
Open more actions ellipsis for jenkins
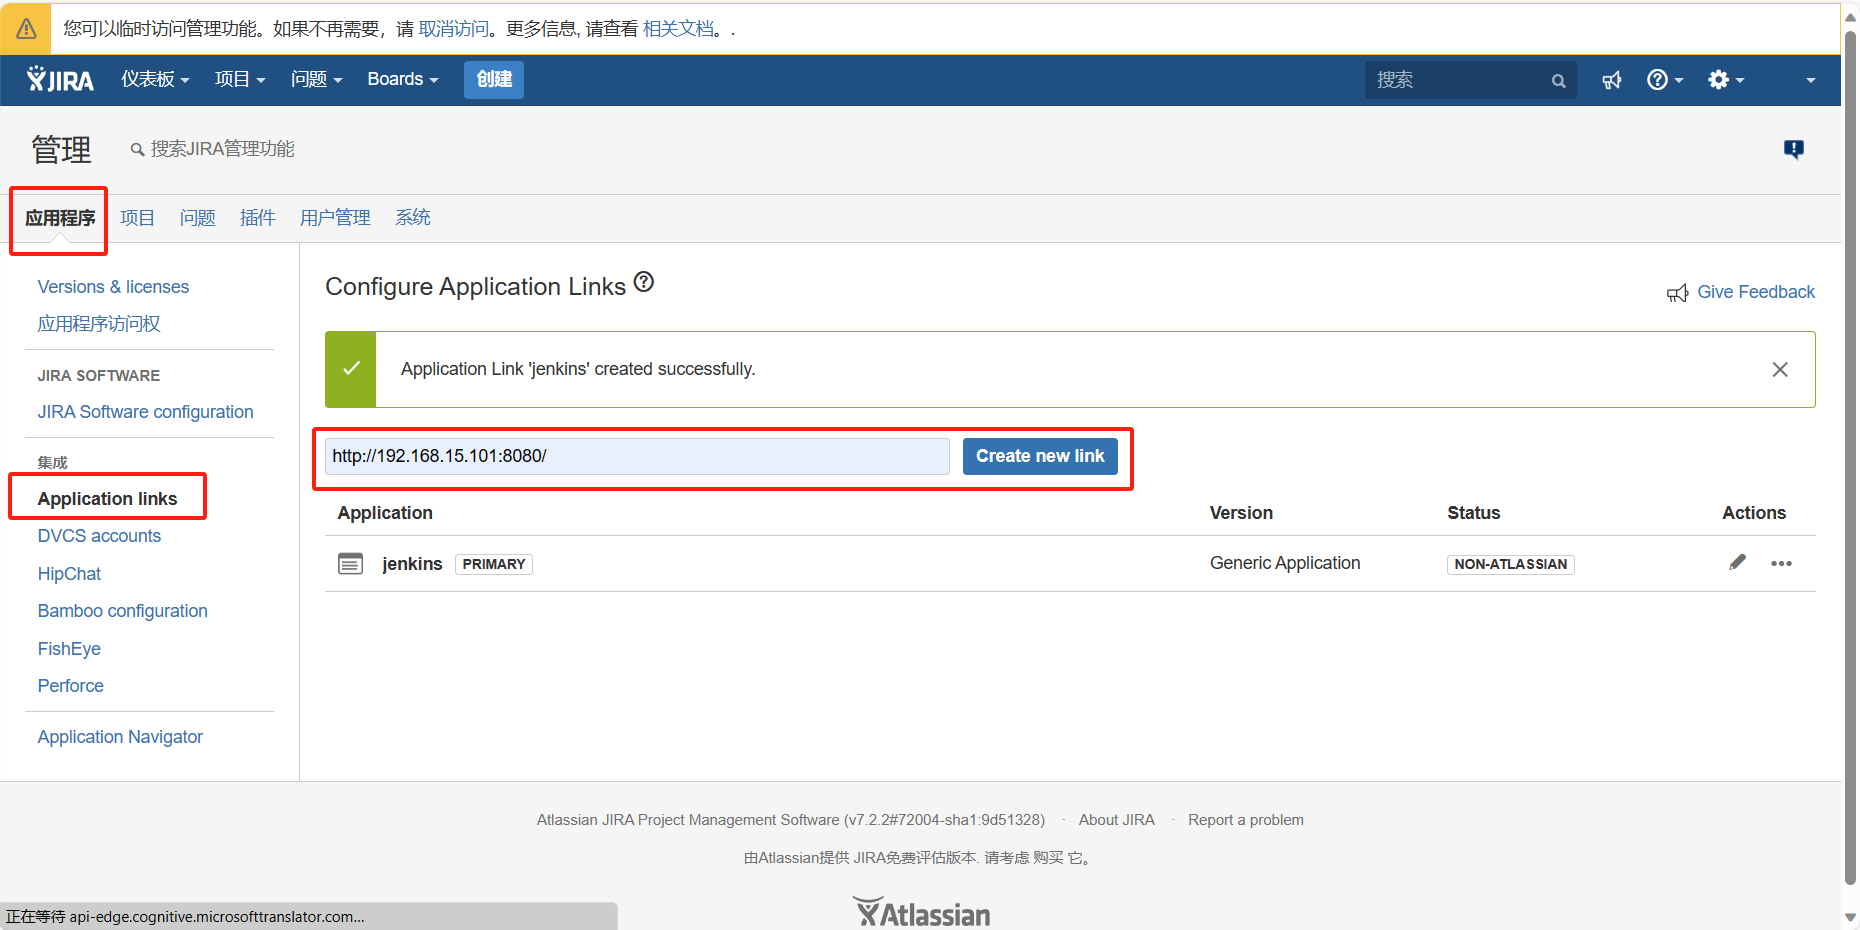pos(1781,564)
